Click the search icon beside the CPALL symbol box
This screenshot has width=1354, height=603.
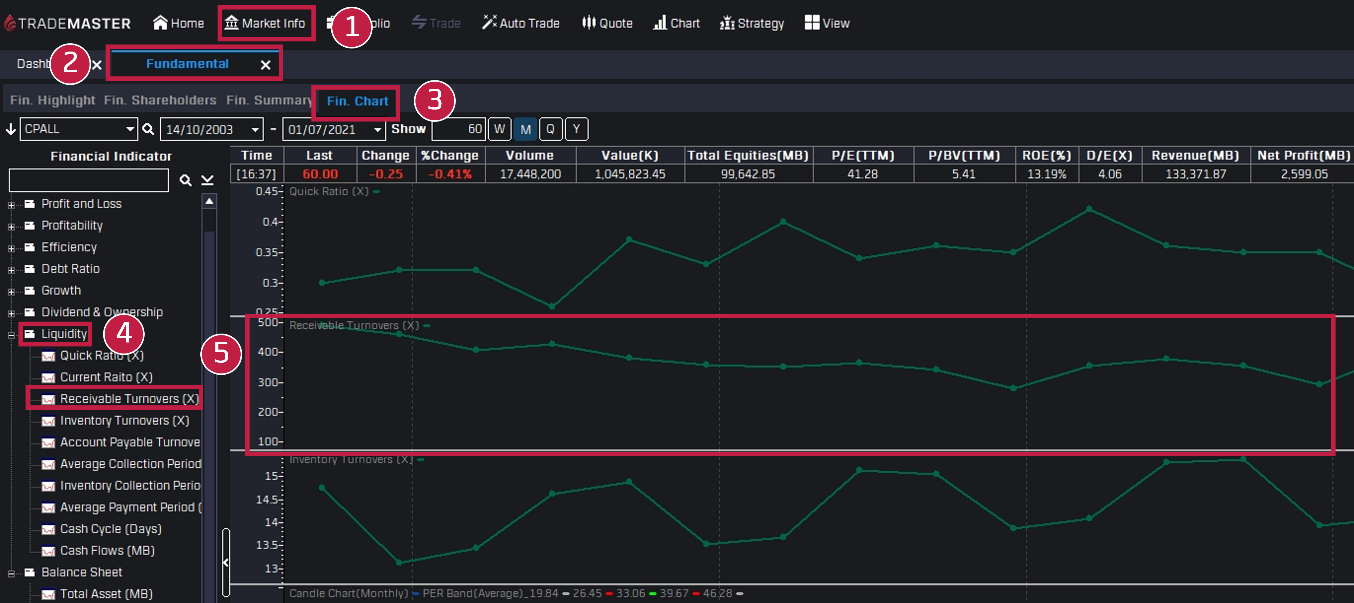148,129
